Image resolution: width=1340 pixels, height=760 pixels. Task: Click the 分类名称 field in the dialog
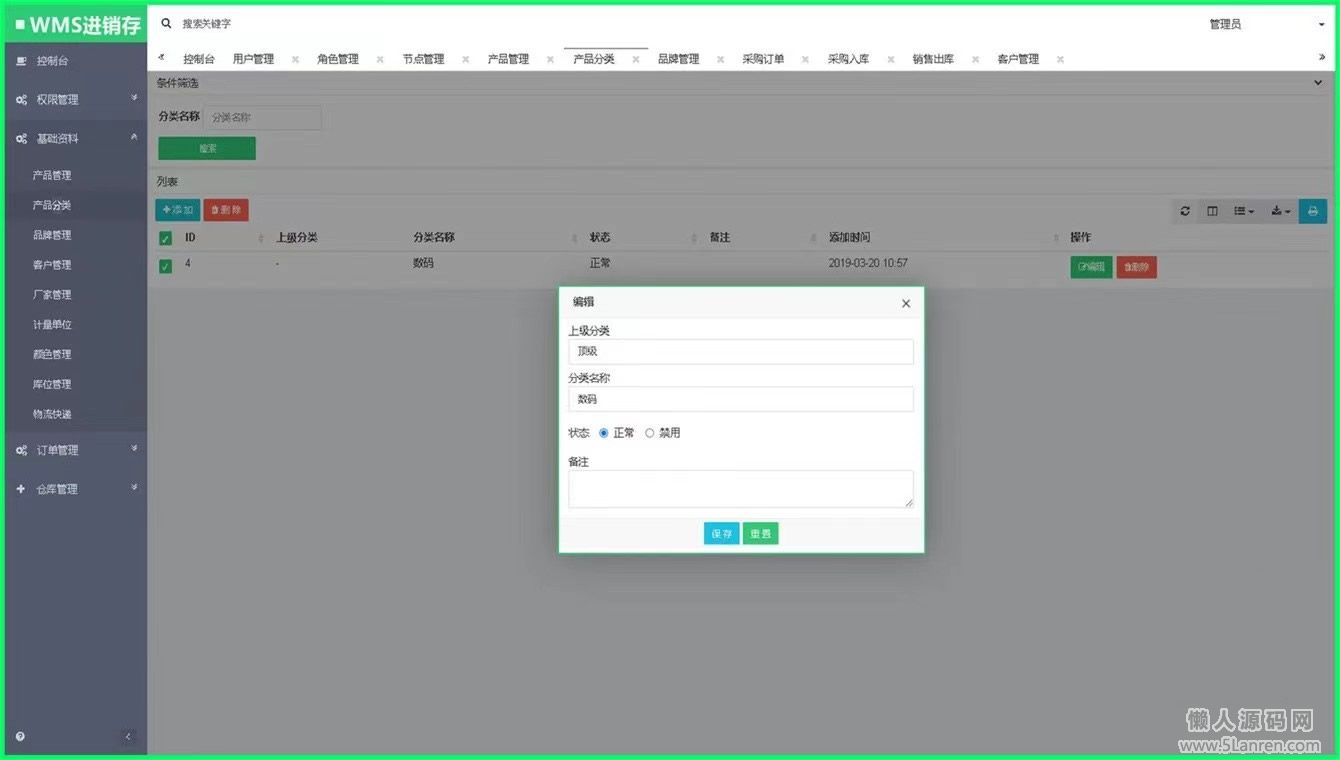click(741, 399)
